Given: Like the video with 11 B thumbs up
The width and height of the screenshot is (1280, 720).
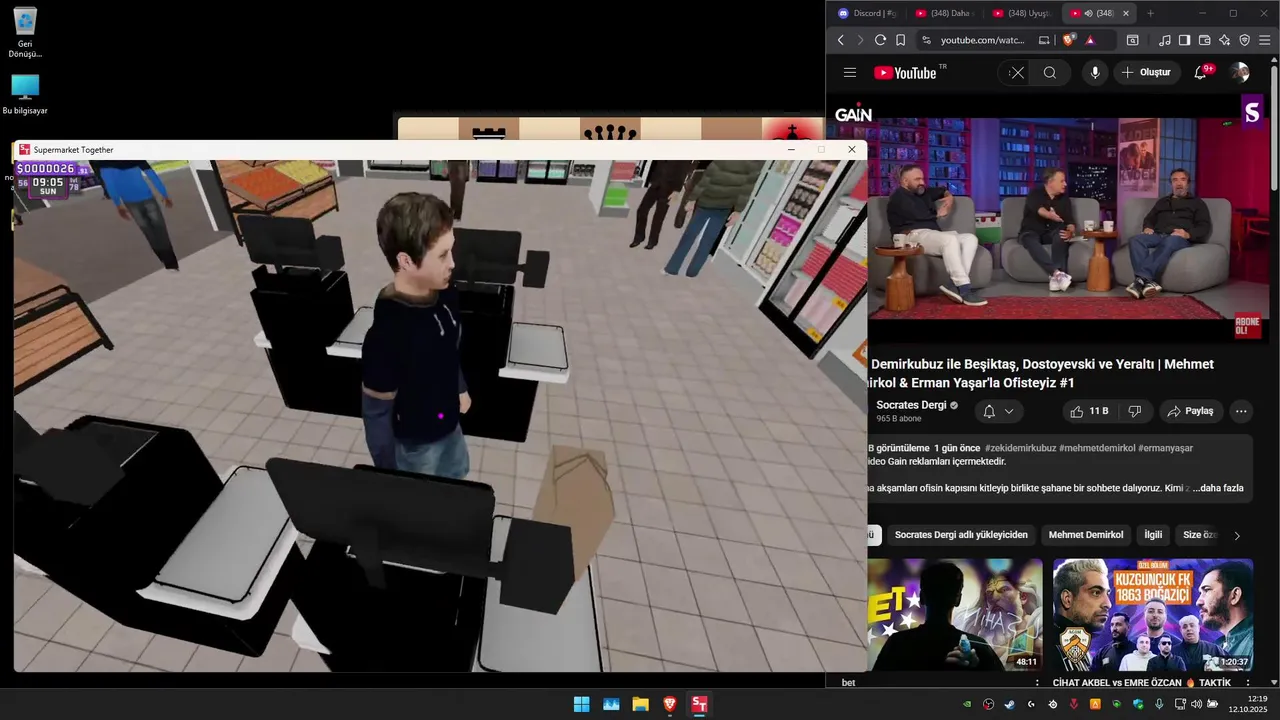Looking at the screenshot, I should 1089,411.
